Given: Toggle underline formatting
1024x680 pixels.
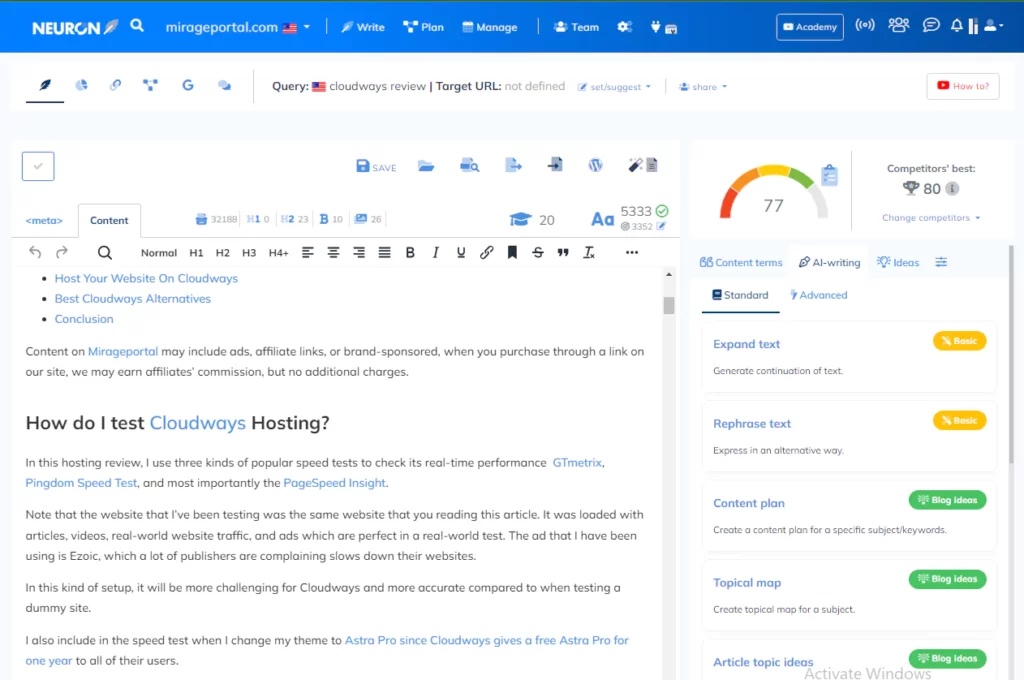Looking at the screenshot, I should click(461, 253).
